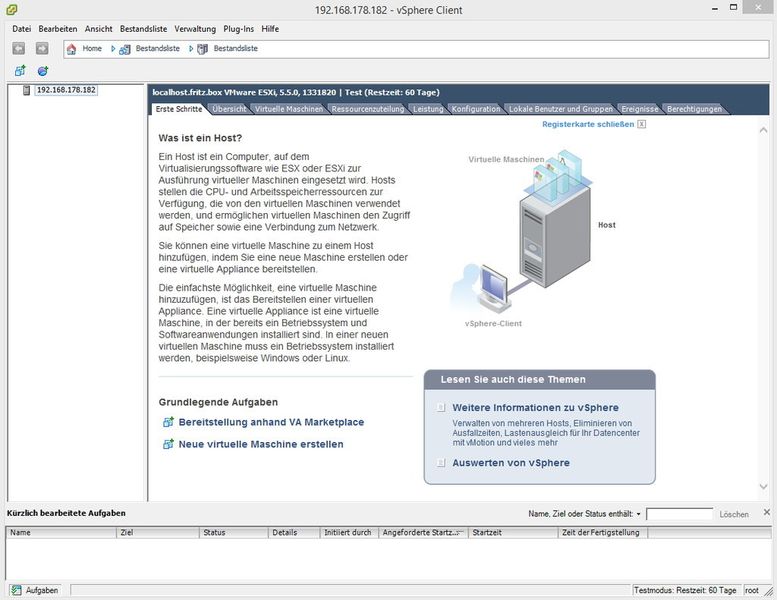Viewport: 777px width, 600px height.
Task: Open the Bestandsliste menu
Action: (x=143, y=29)
